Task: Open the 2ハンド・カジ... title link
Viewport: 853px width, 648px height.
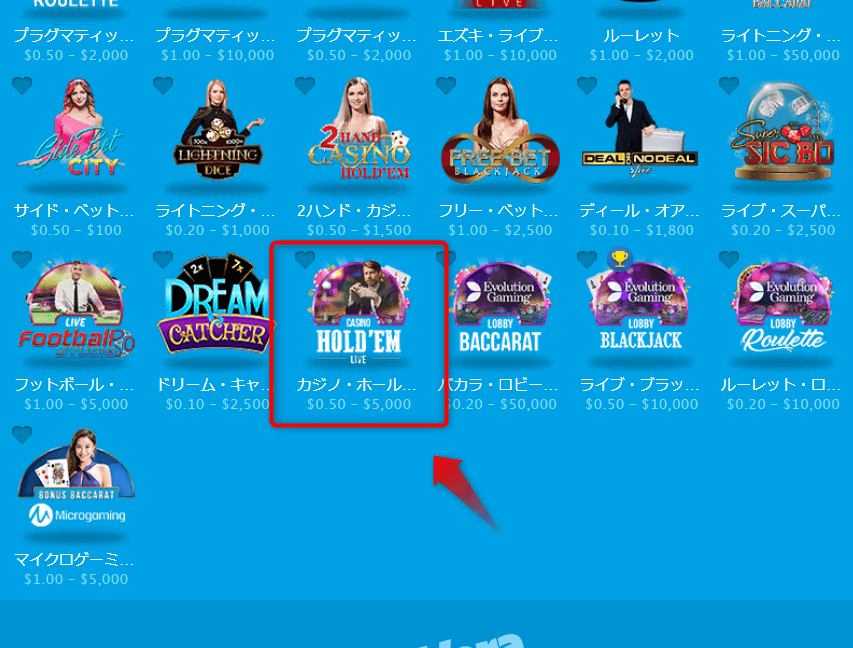Action: click(x=354, y=211)
